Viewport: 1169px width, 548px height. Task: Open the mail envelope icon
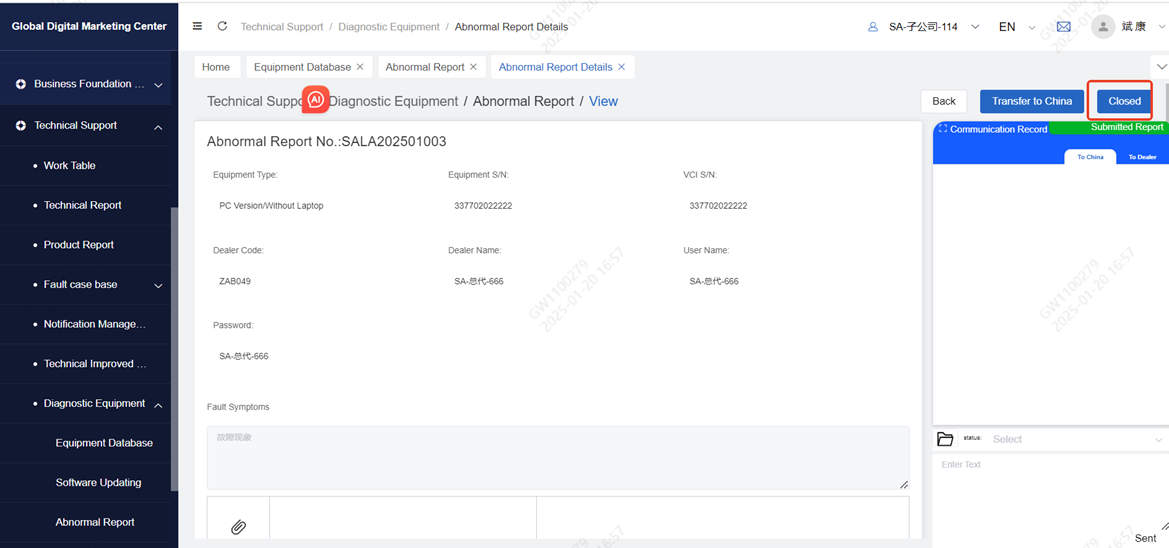[x=1063, y=27]
